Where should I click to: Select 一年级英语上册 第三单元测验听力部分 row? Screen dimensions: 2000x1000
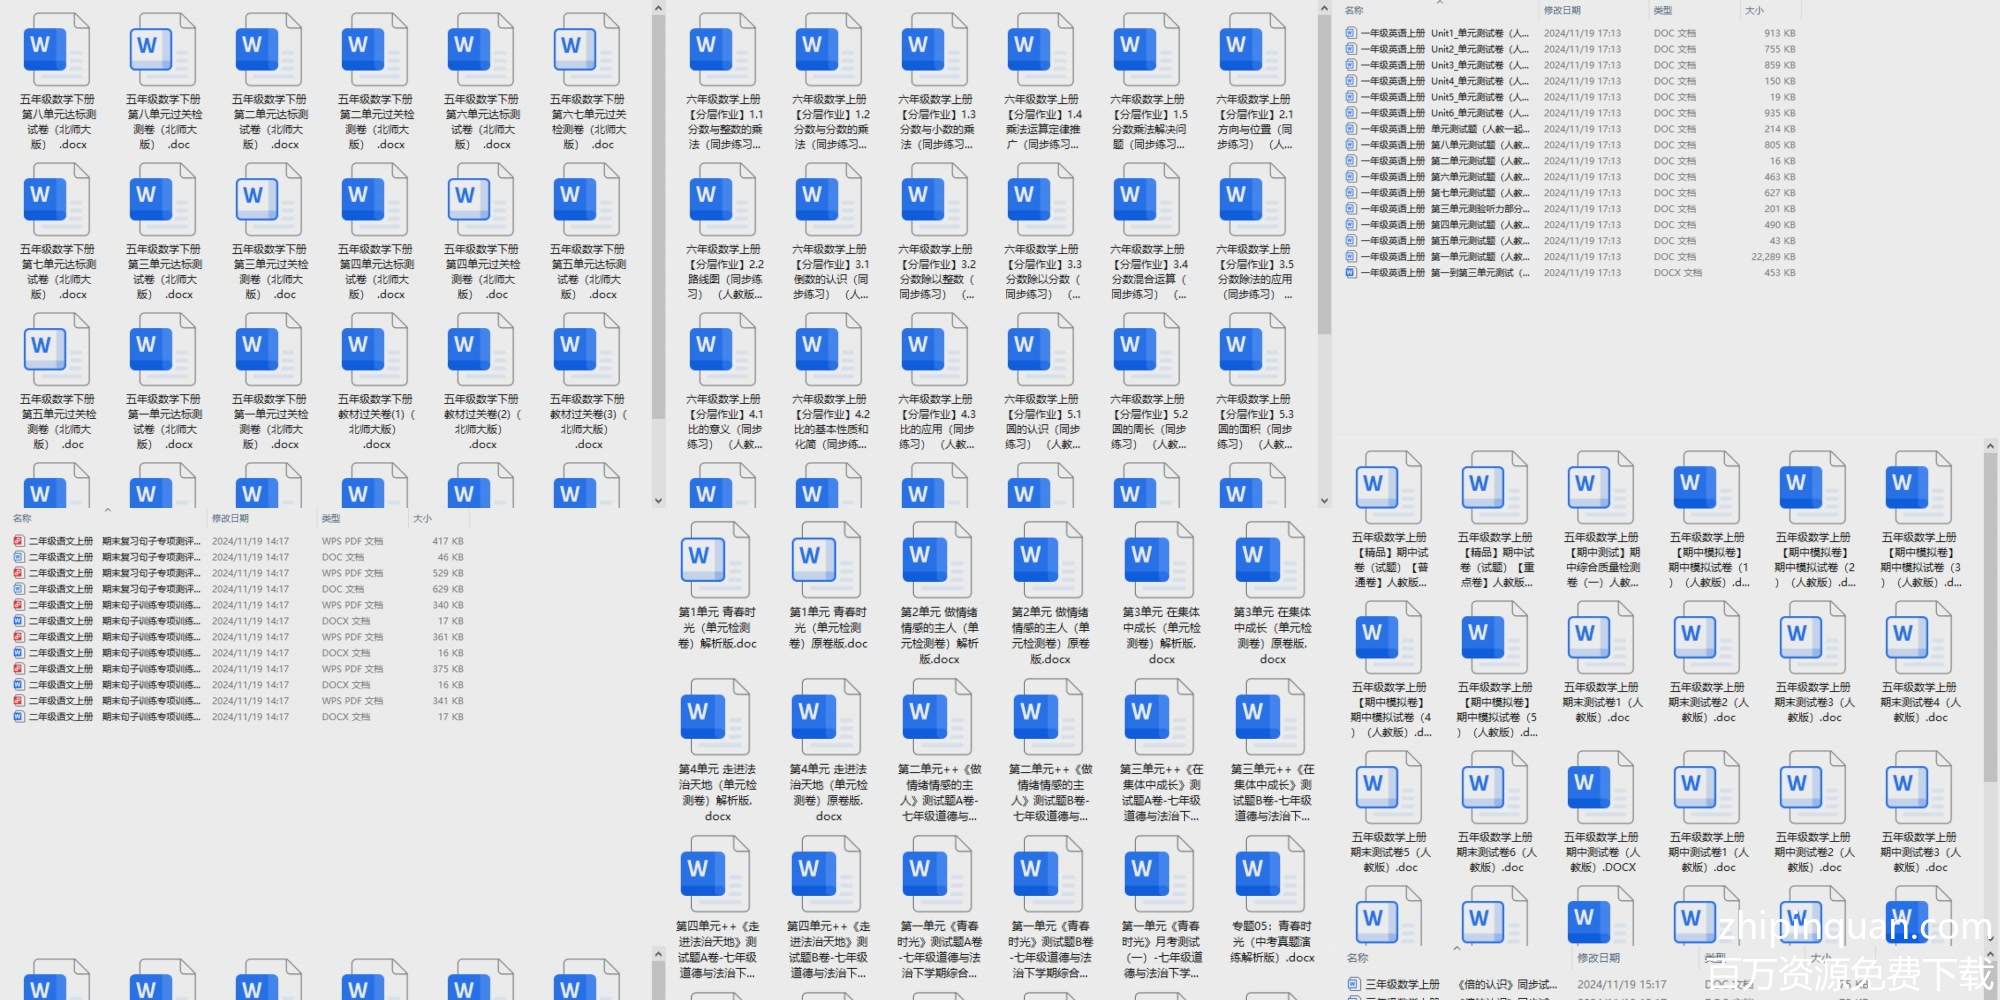pyautogui.click(x=1570, y=209)
